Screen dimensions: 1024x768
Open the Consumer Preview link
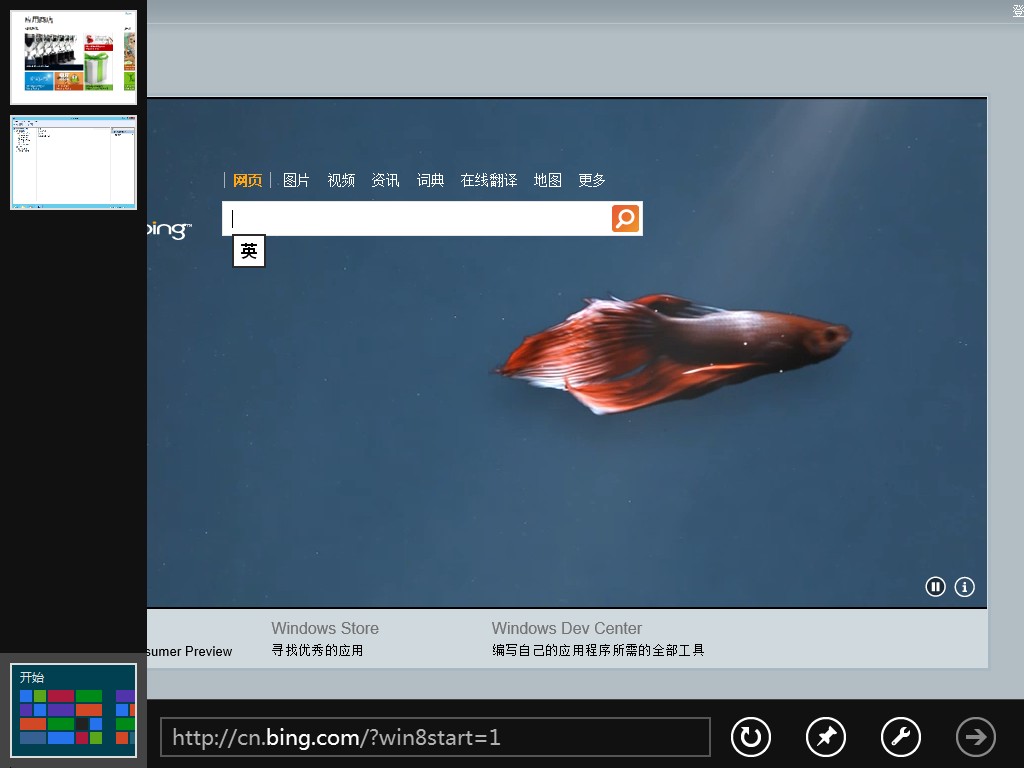pos(189,651)
